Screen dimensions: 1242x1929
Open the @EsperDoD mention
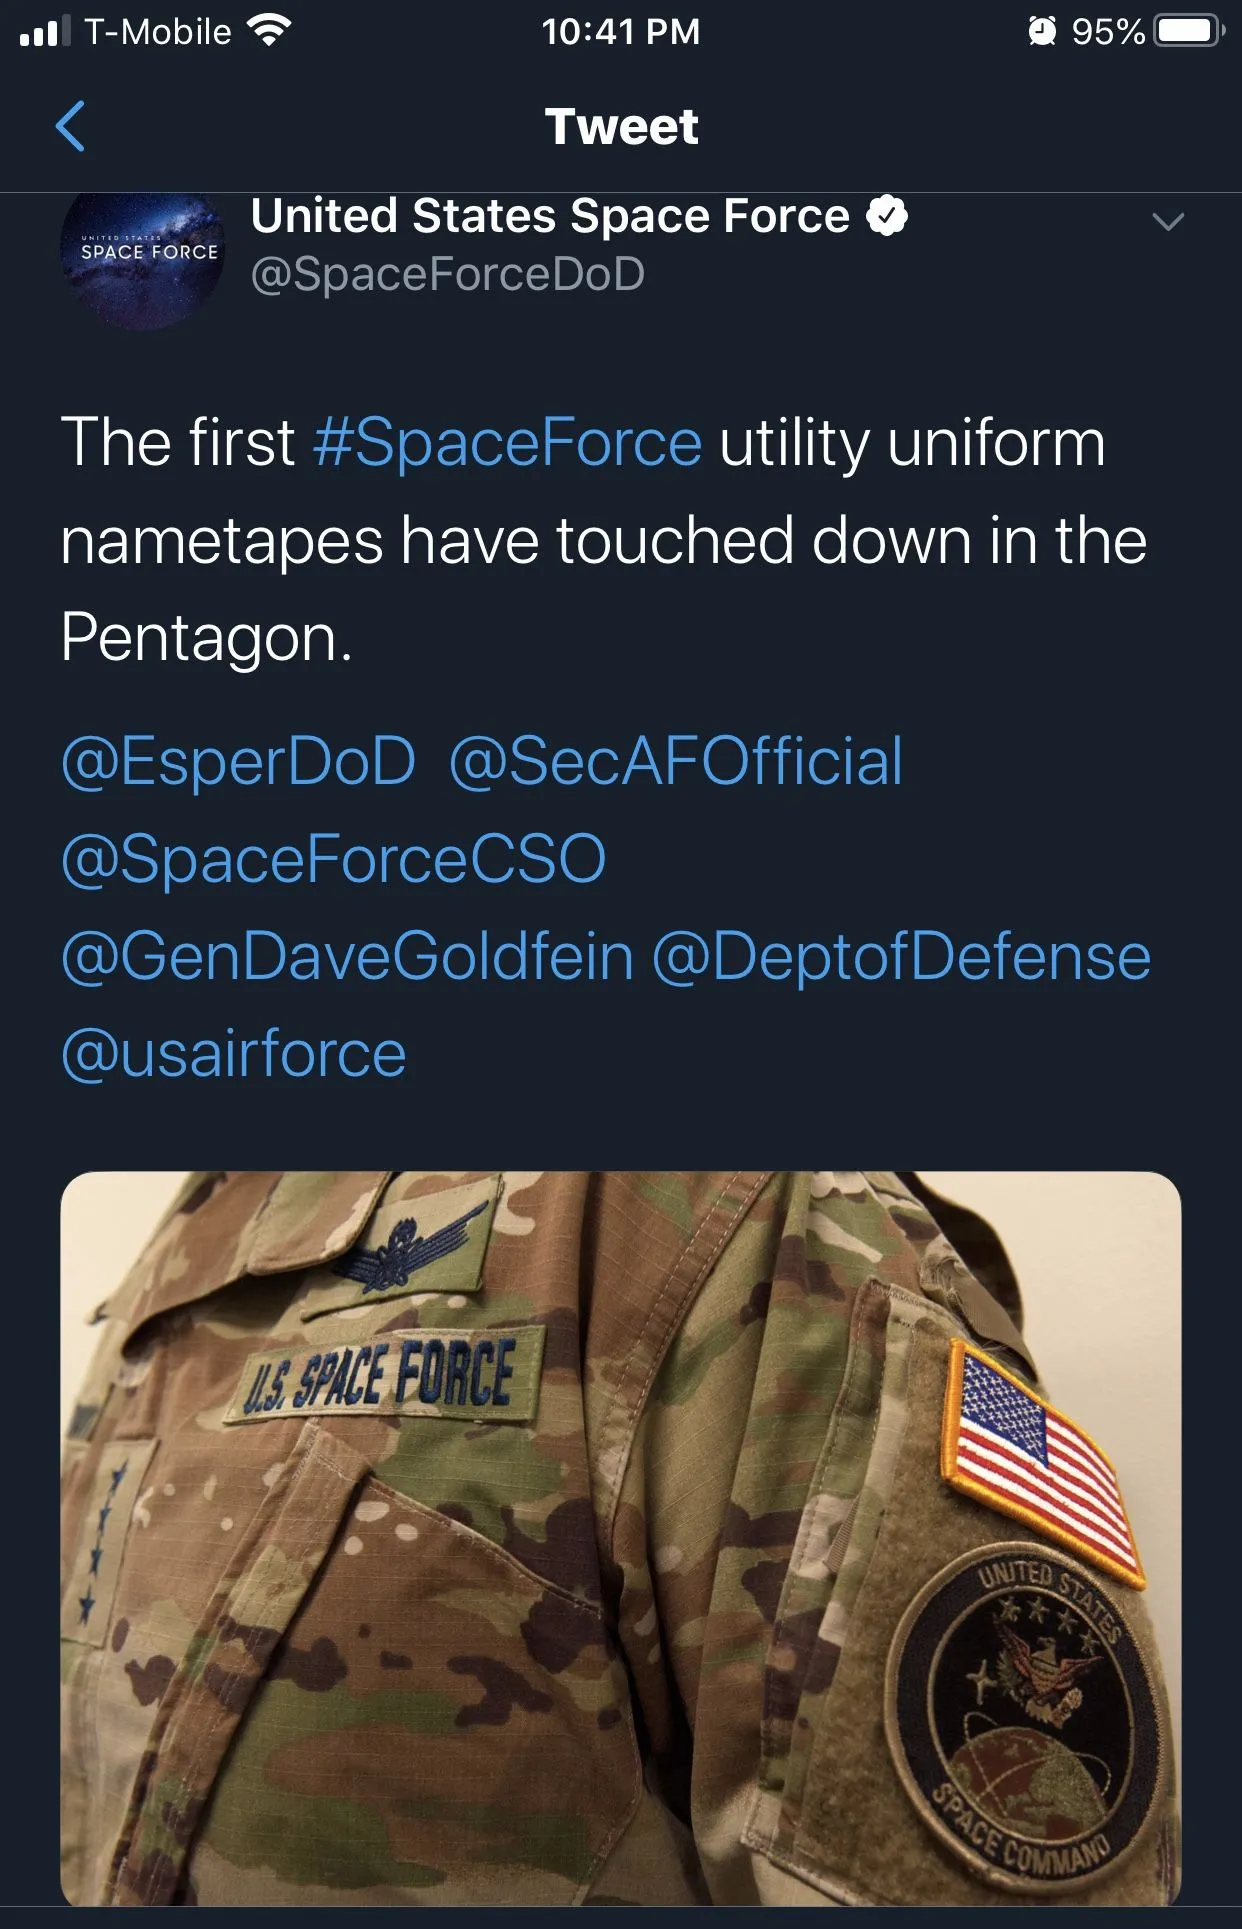pos(238,761)
